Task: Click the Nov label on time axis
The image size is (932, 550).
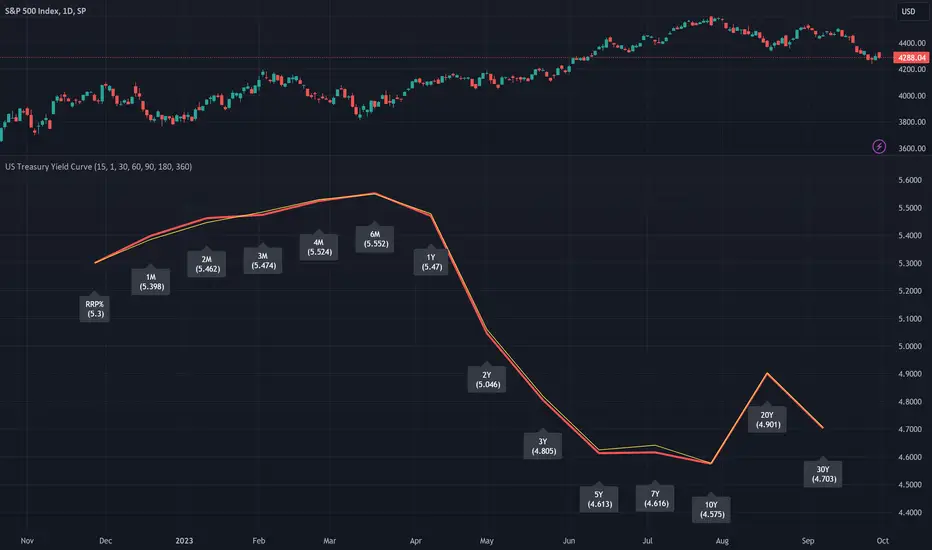Action: (27, 540)
